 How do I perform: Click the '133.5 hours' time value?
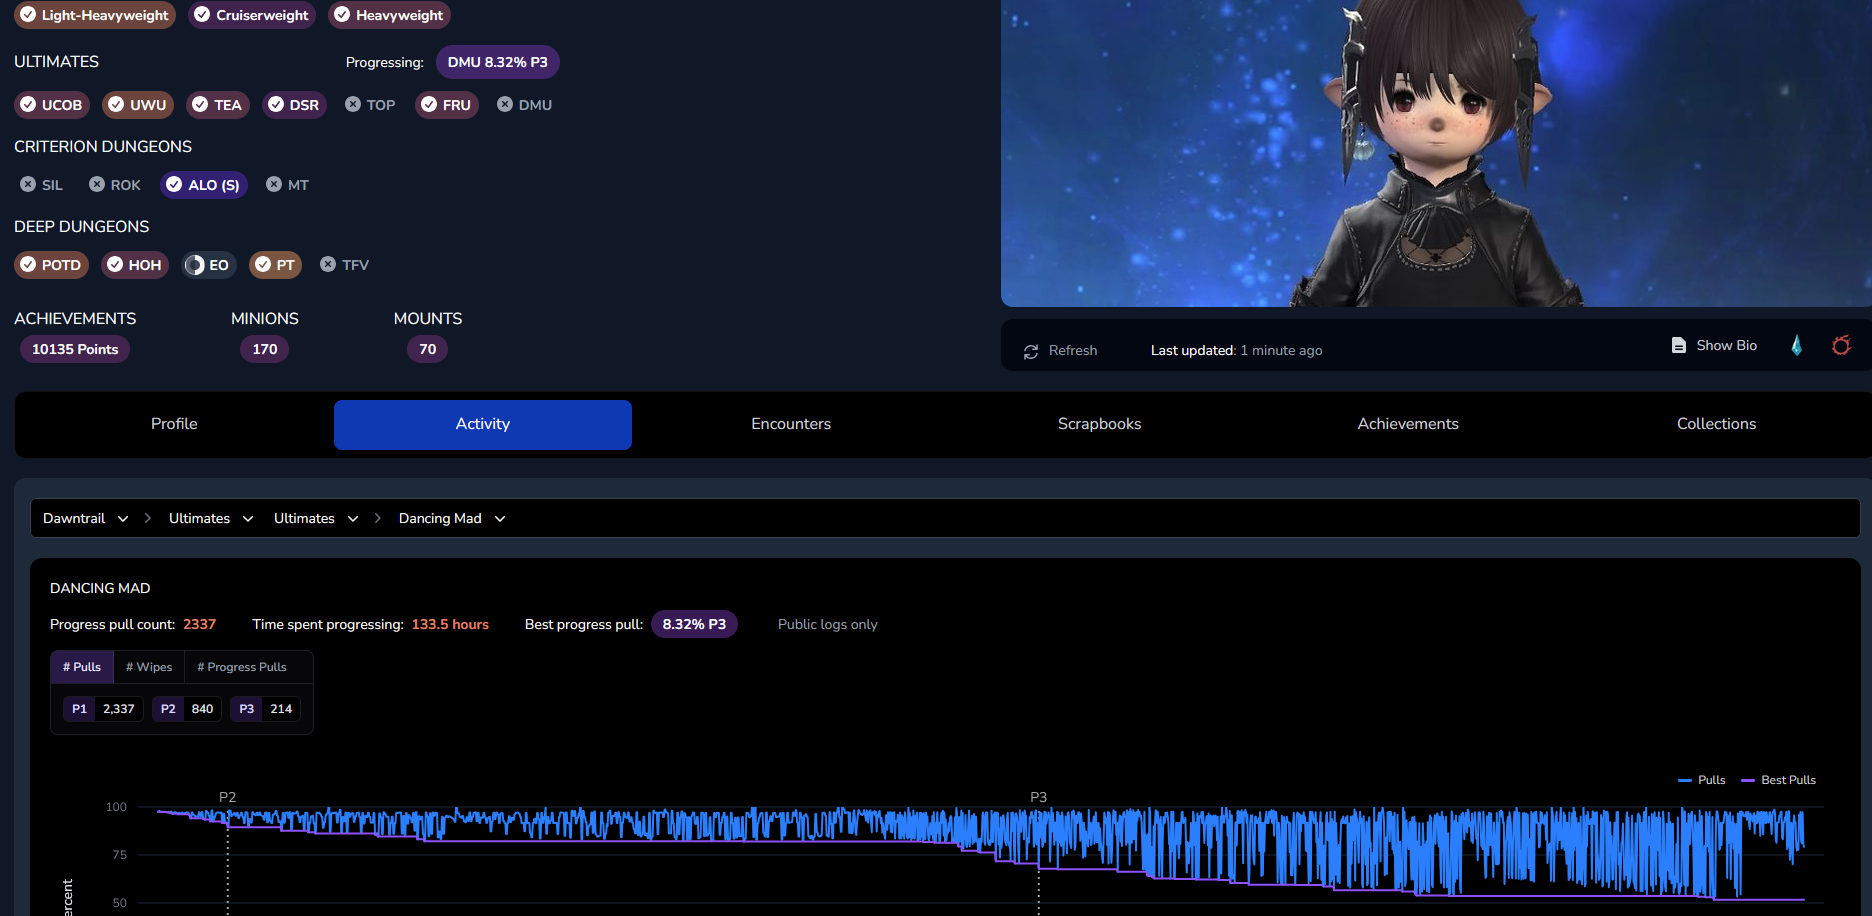click(x=450, y=624)
